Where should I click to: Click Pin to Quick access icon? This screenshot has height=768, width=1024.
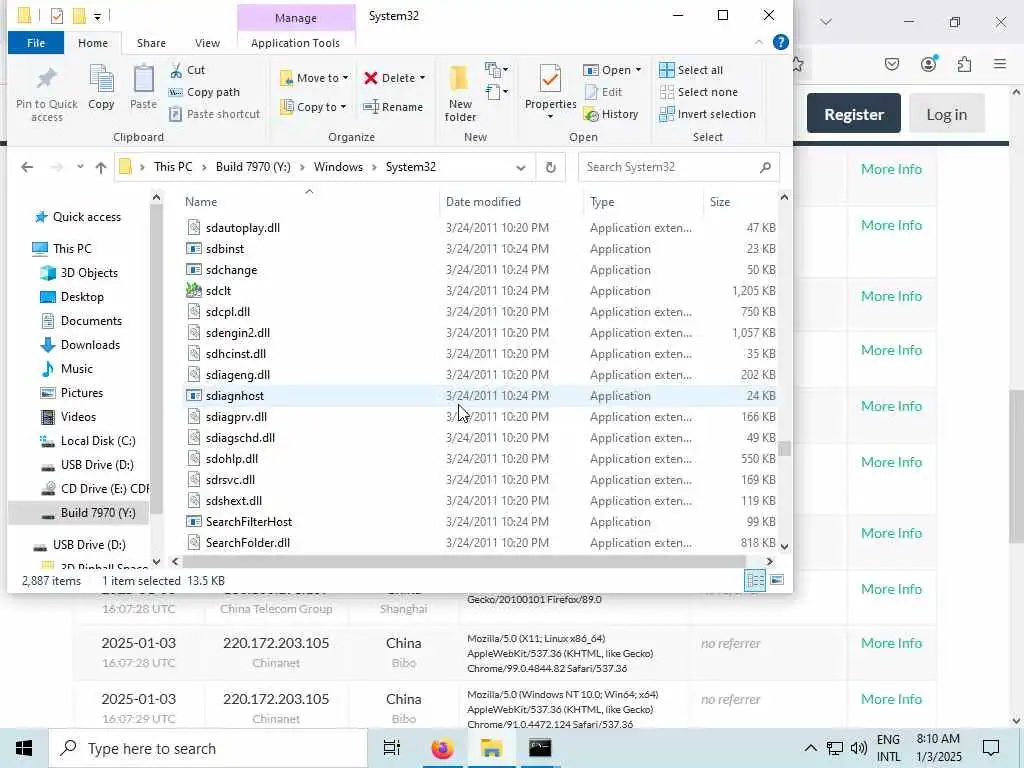click(x=46, y=78)
